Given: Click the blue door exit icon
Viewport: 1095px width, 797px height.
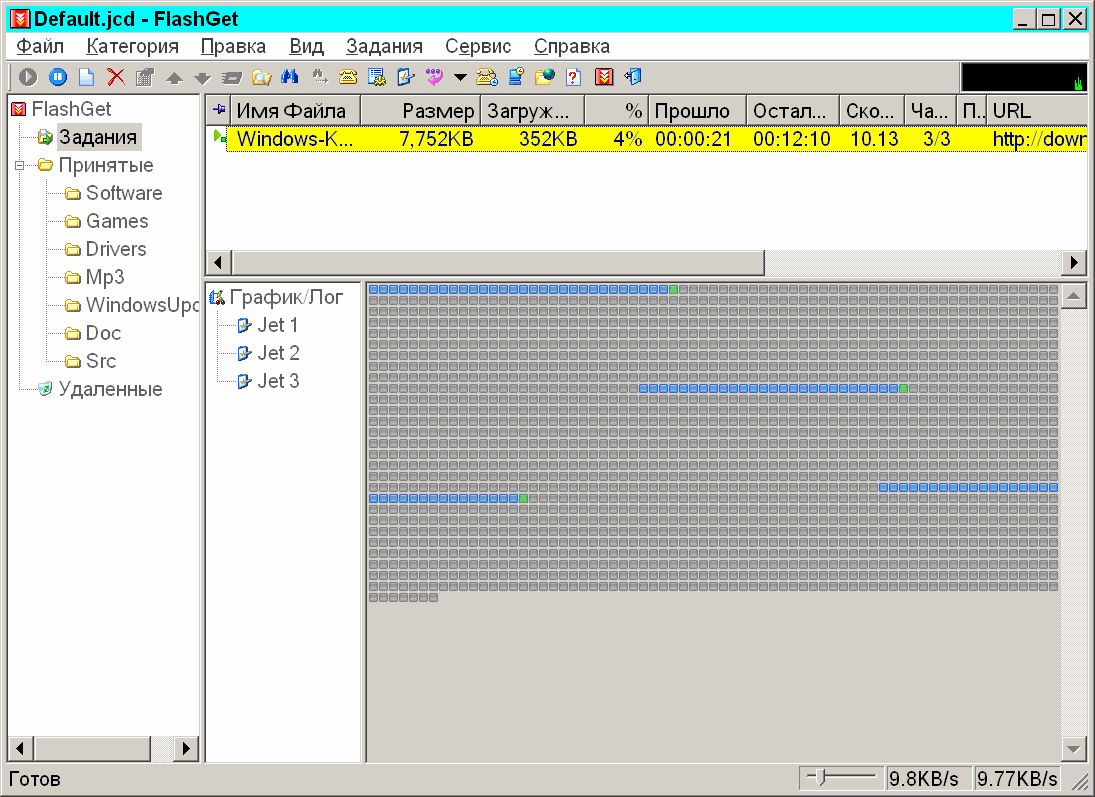Looking at the screenshot, I should [633, 77].
